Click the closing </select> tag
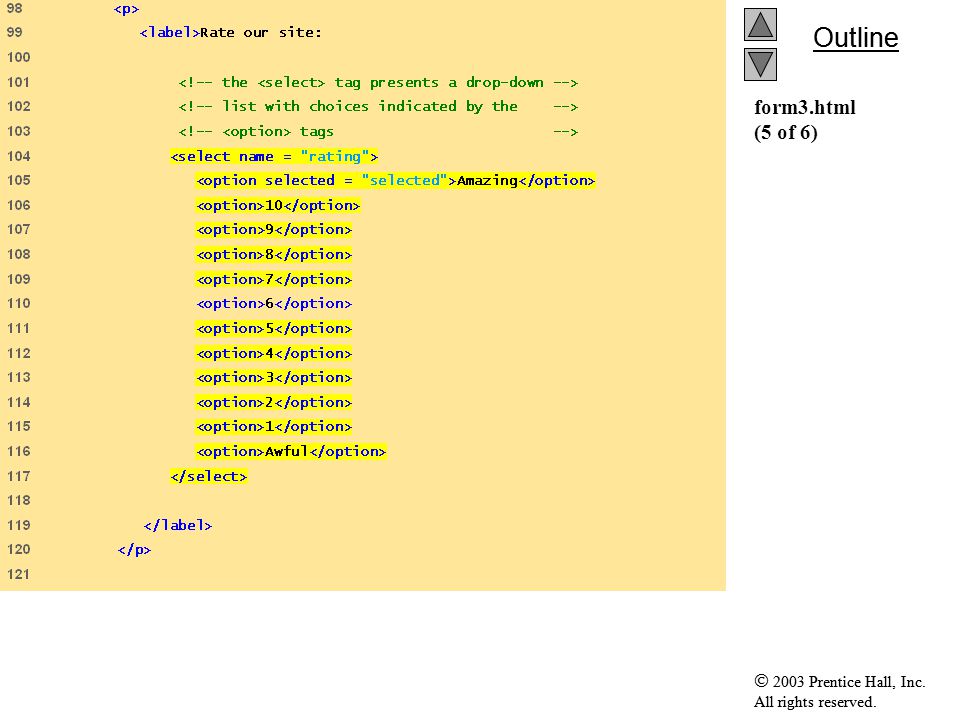960x720 pixels. 209,476
